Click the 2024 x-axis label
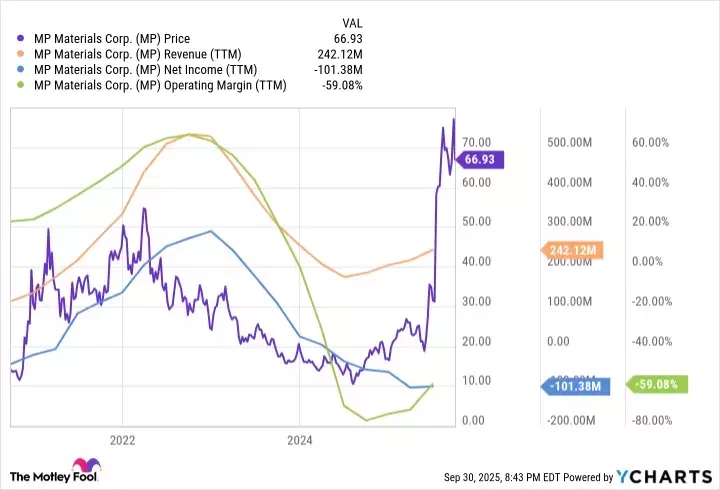The image size is (720, 490). 300,440
